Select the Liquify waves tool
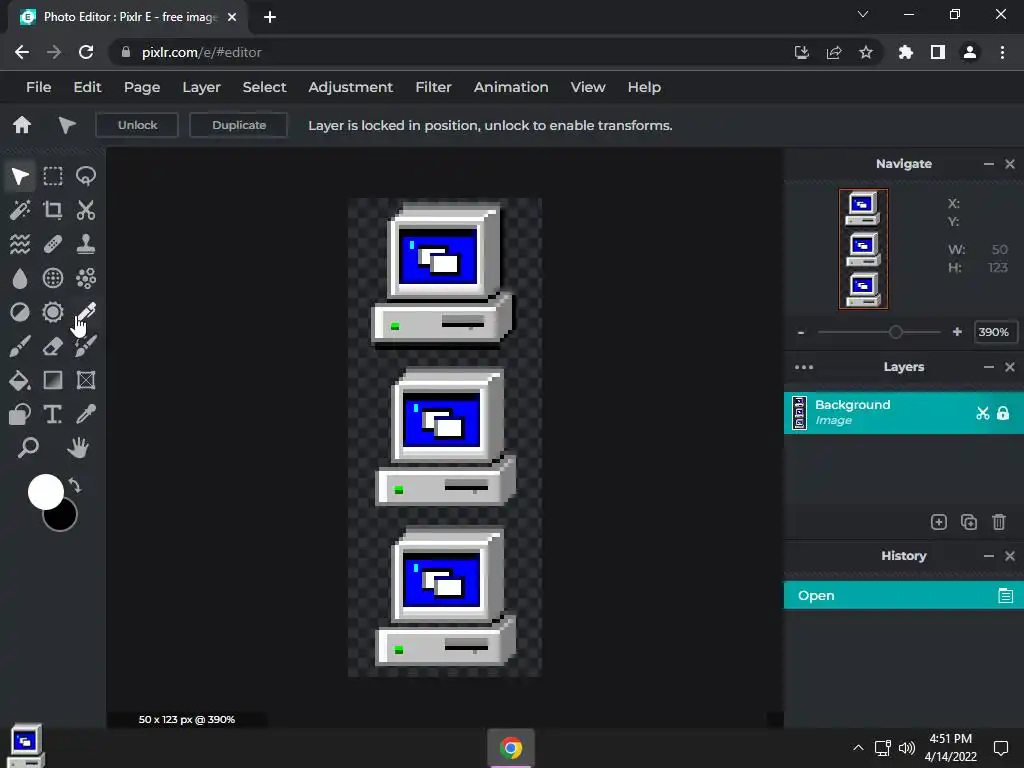Image resolution: width=1024 pixels, height=768 pixels. tap(20, 244)
